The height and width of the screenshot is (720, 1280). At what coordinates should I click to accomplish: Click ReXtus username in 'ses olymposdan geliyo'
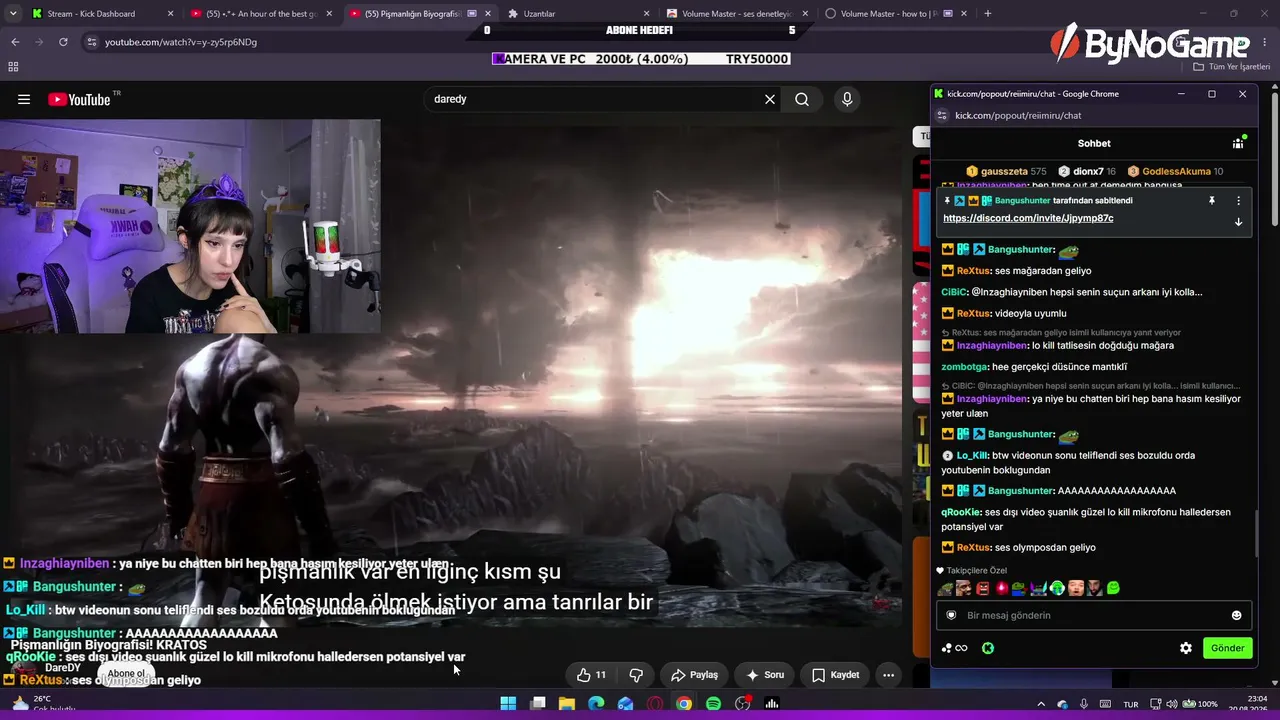973,547
